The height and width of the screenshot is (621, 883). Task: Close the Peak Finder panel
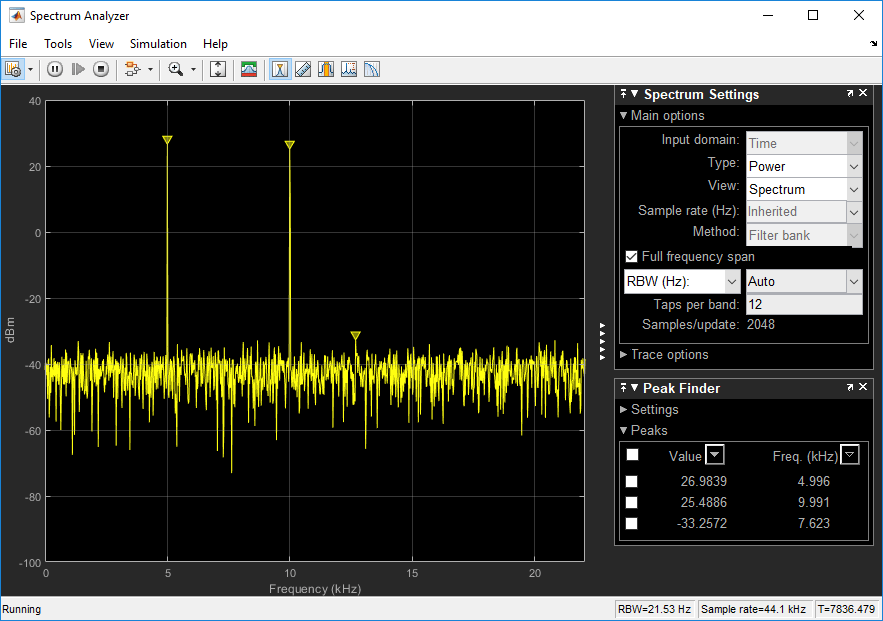[x=863, y=388]
